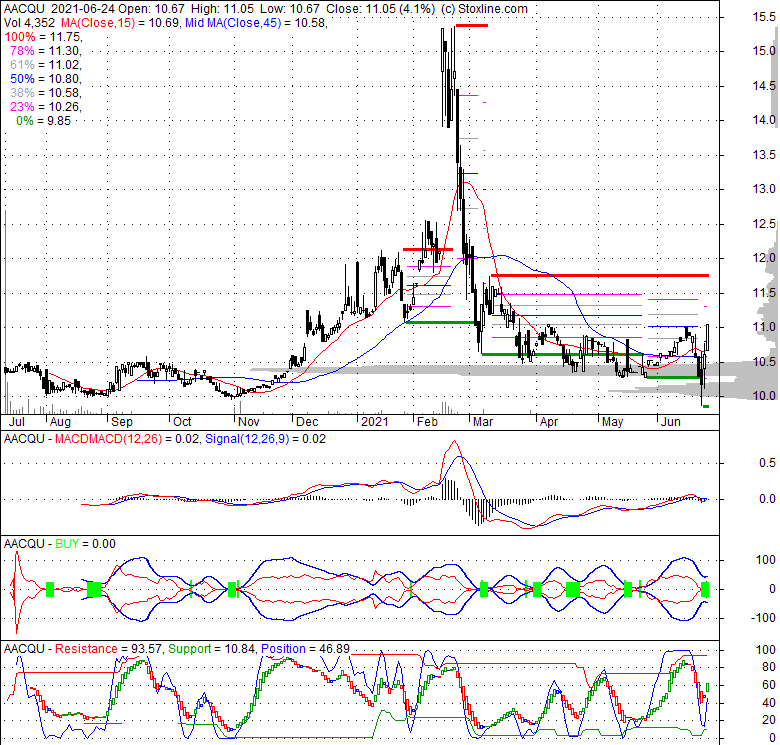This screenshot has height=745, width=780.
Task: Click the AACQU ticker symbol in header
Action: (x=24, y=9)
